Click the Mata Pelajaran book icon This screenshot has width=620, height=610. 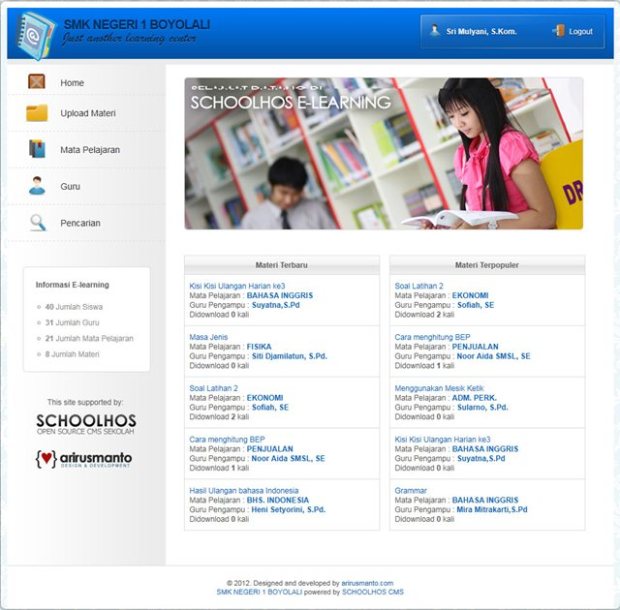click(x=37, y=149)
